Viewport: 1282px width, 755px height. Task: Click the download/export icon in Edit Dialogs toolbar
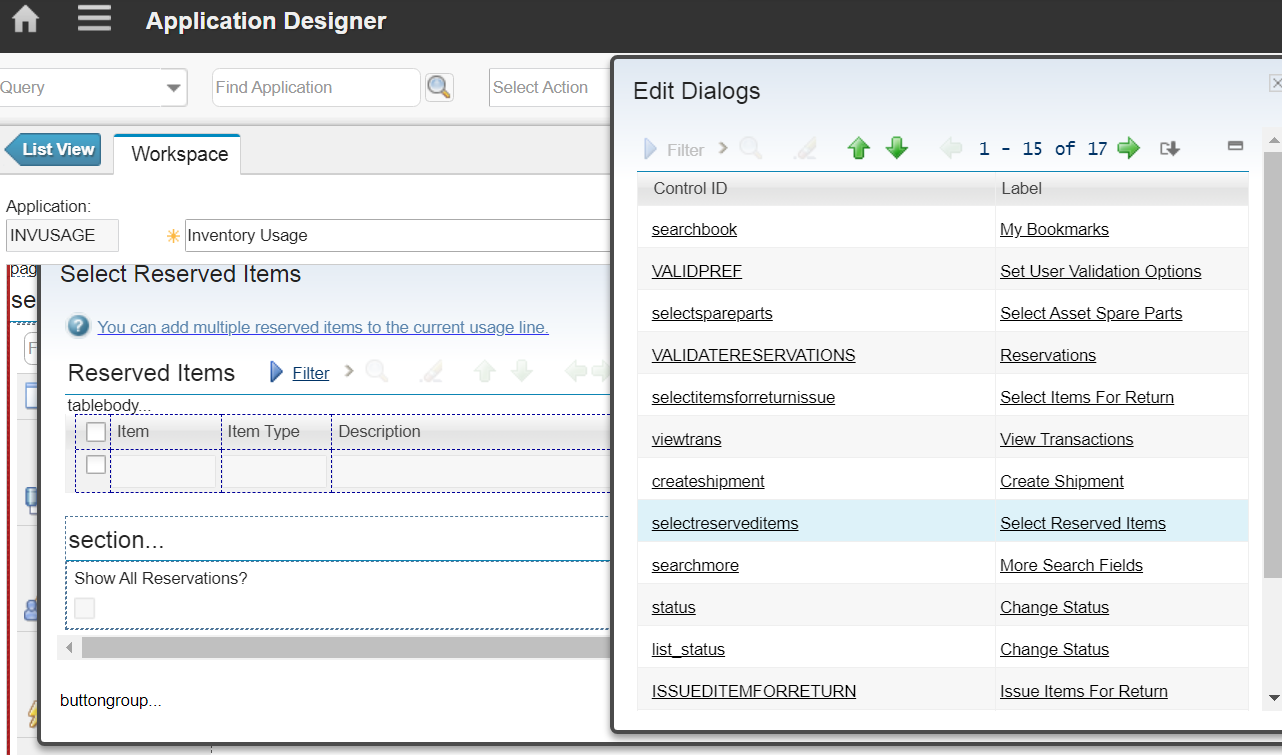click(x=1168, y=148)
